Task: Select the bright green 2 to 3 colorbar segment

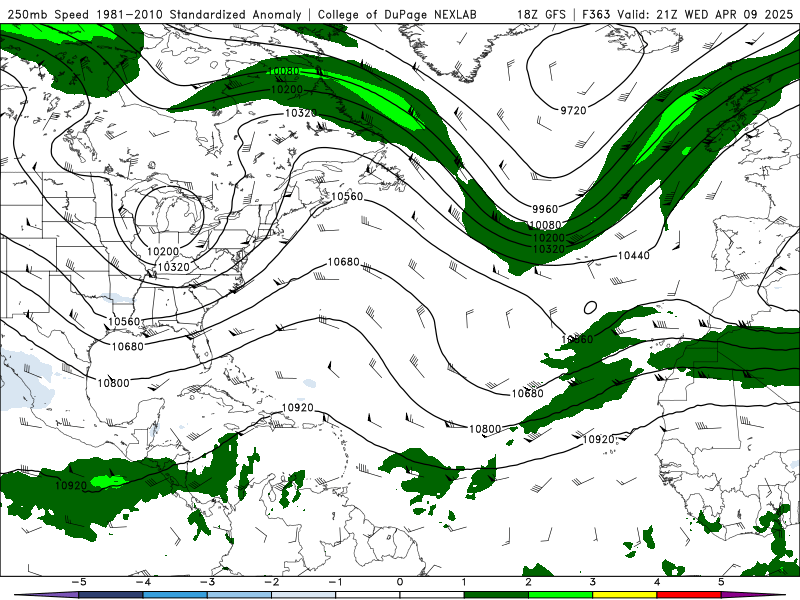Action: [560, 595]
